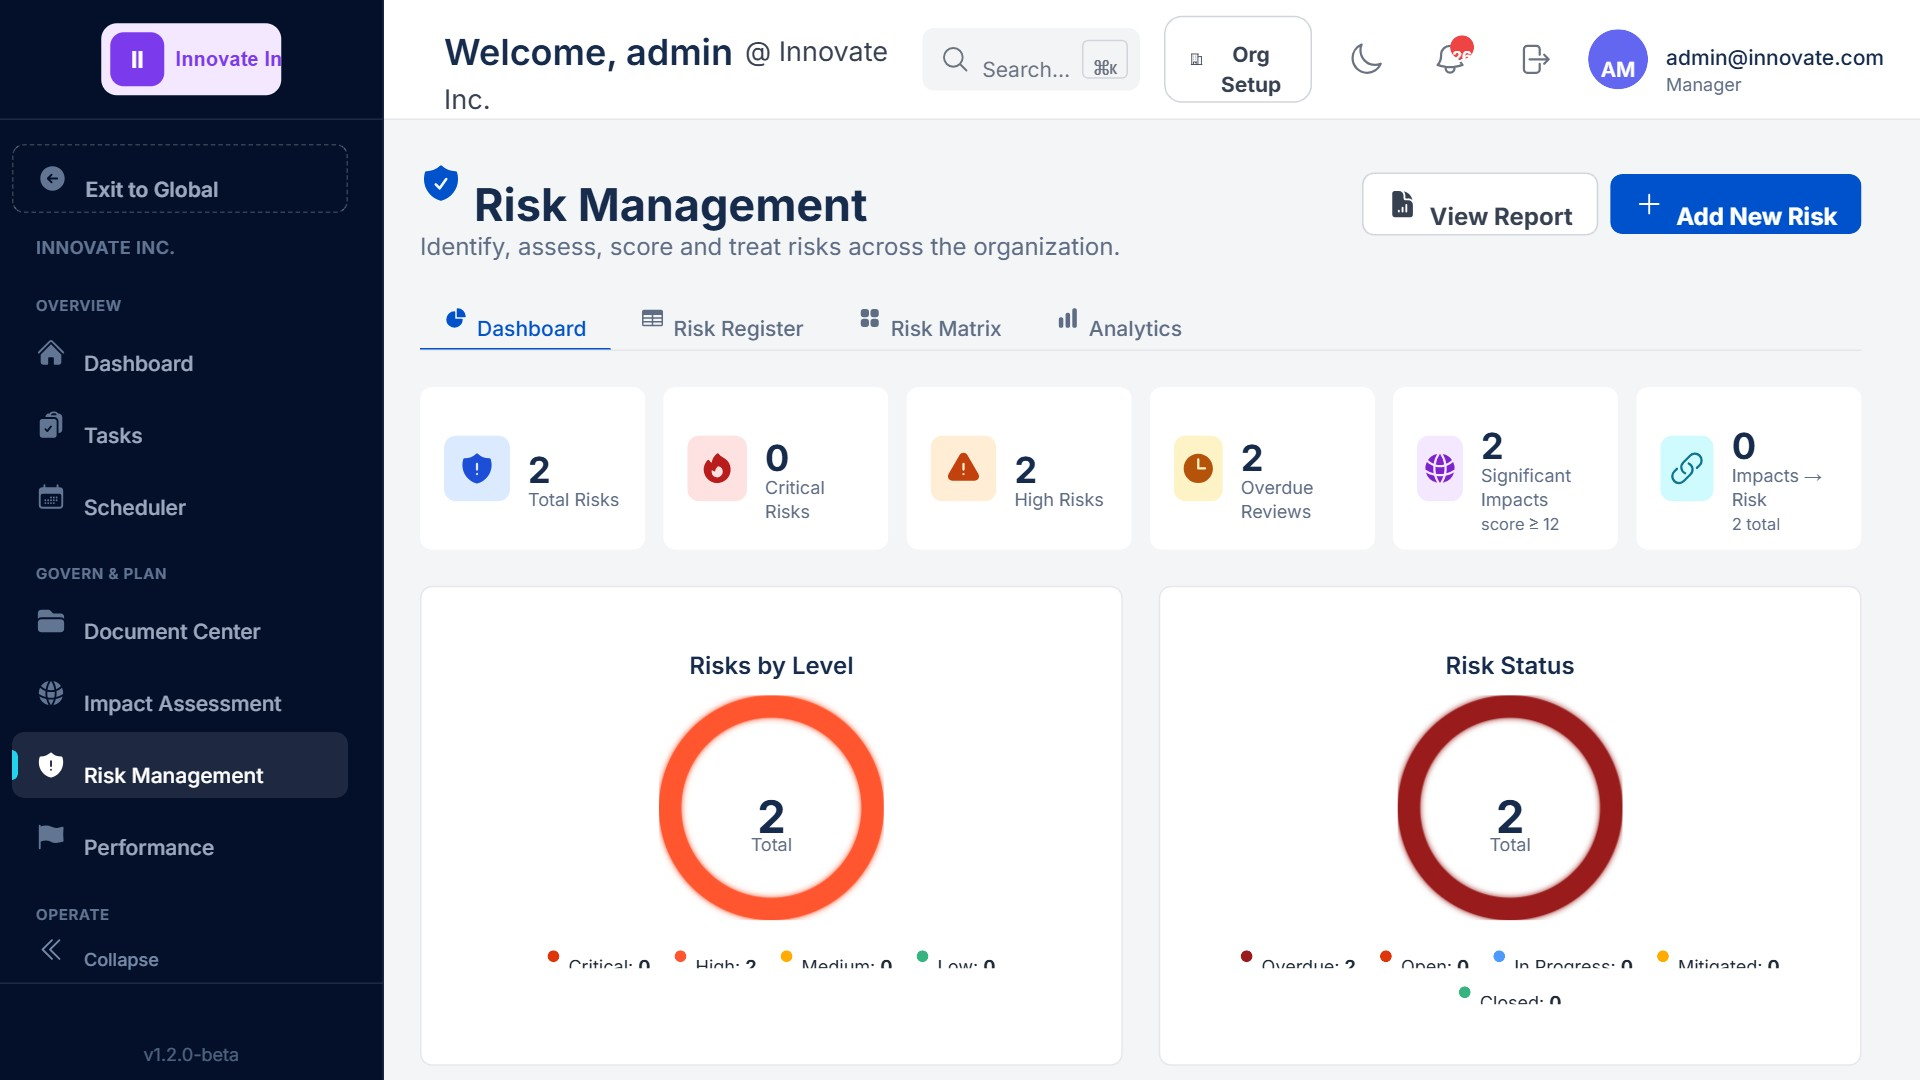Click the Significant Impacts globe icon

click(x=1440, y=468)
